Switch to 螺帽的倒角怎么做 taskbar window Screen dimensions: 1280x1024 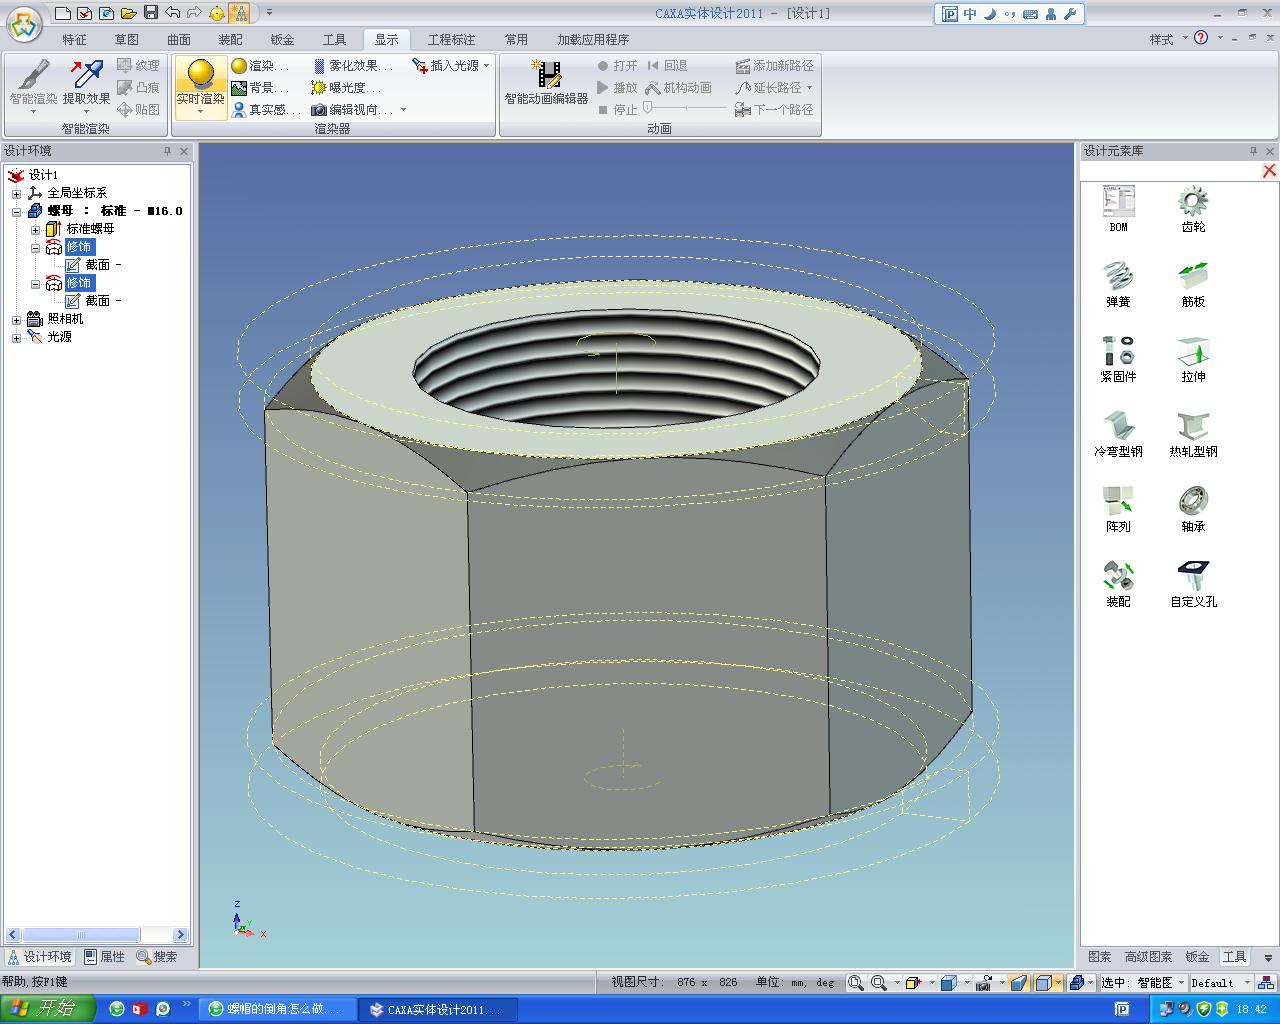pos(276,1009)
